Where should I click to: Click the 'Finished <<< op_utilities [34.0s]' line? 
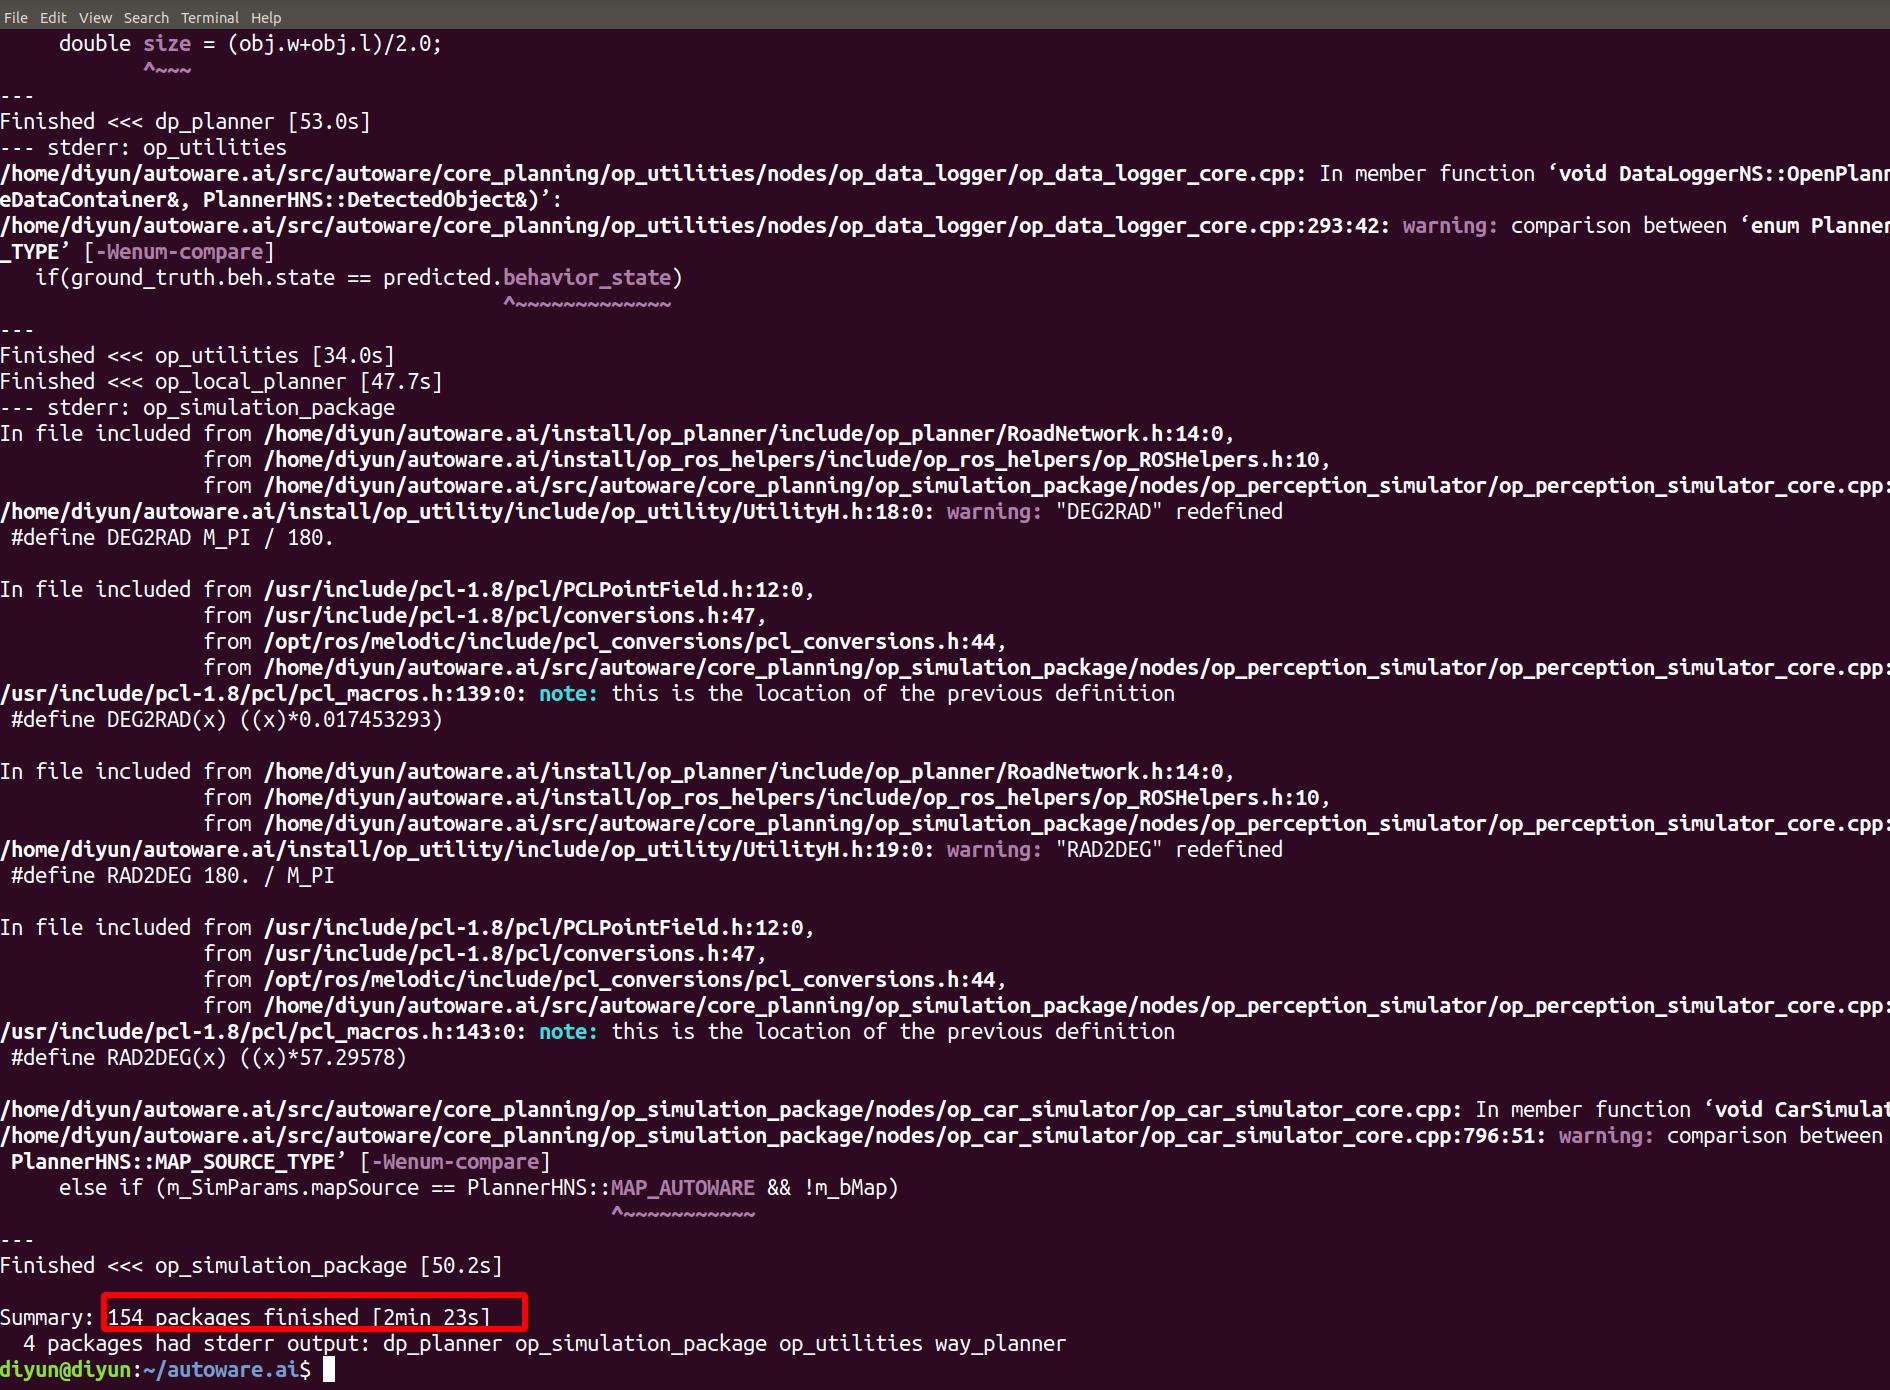point(197,356)
